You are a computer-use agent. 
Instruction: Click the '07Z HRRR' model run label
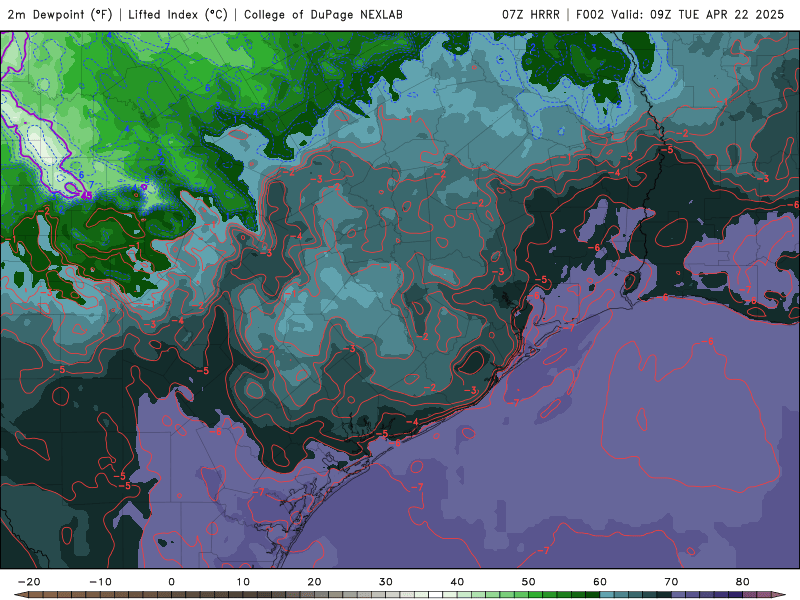click(531, 14)
